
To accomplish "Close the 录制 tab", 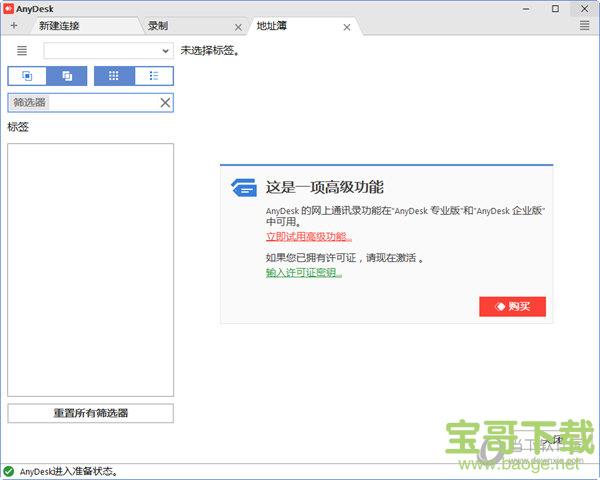I will (238, 27).
